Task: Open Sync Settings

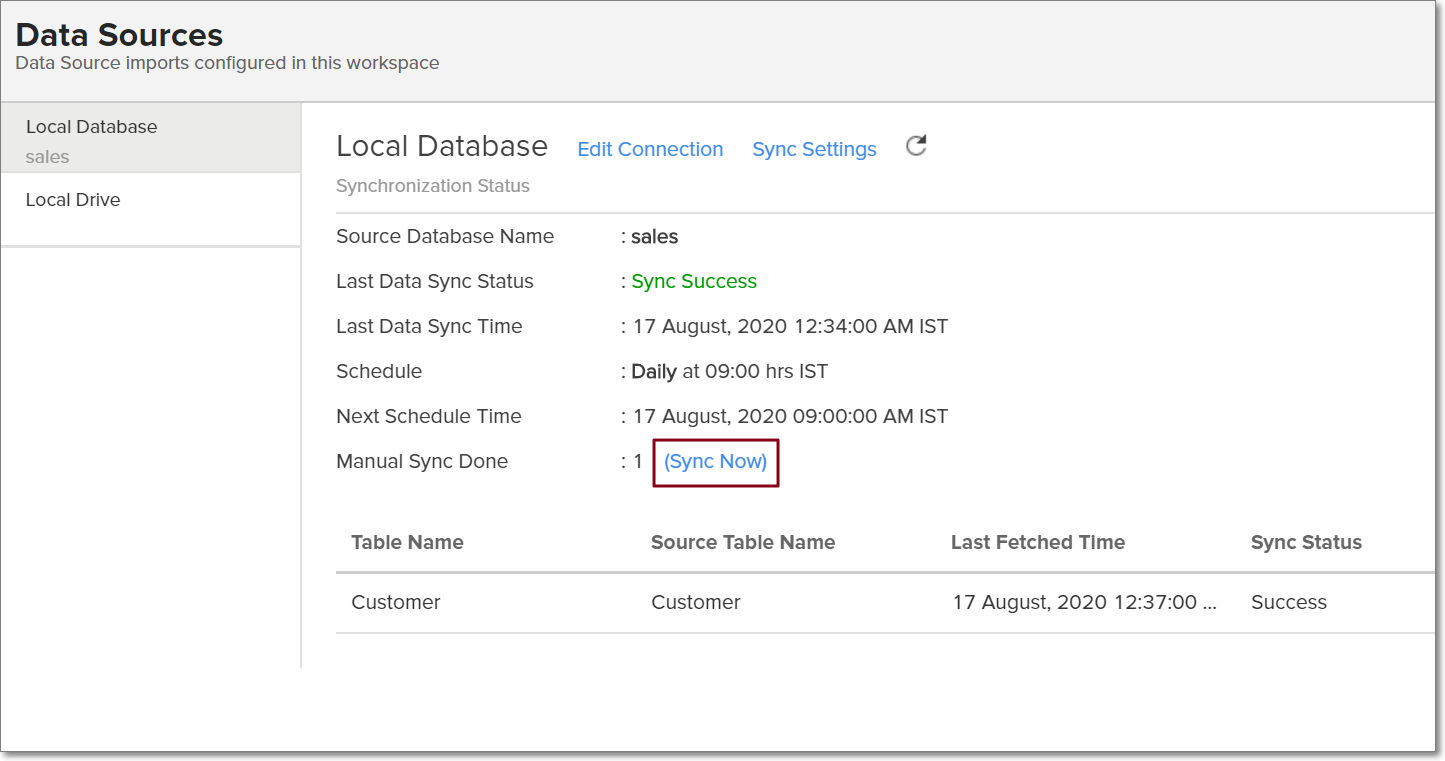Action: click(814, 149)
